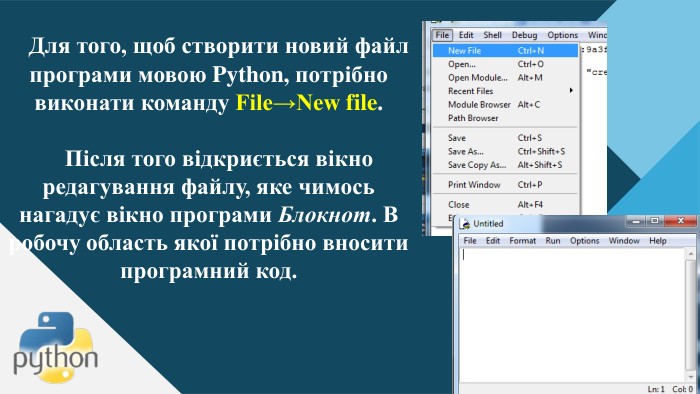Open Options menu in Untitled editor window
Image resolution: width=700 pixels, height=394 pixels.
tap(584, 241)
